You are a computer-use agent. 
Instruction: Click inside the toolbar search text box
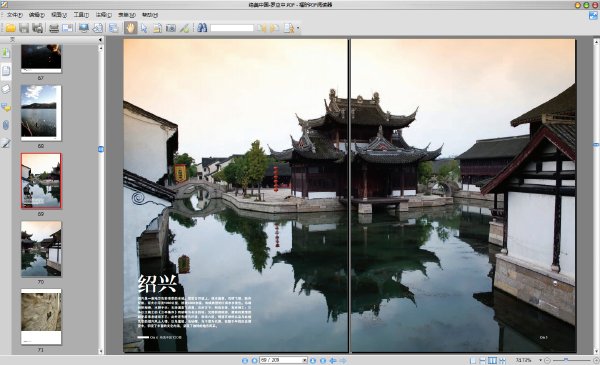tap(232, 28)
